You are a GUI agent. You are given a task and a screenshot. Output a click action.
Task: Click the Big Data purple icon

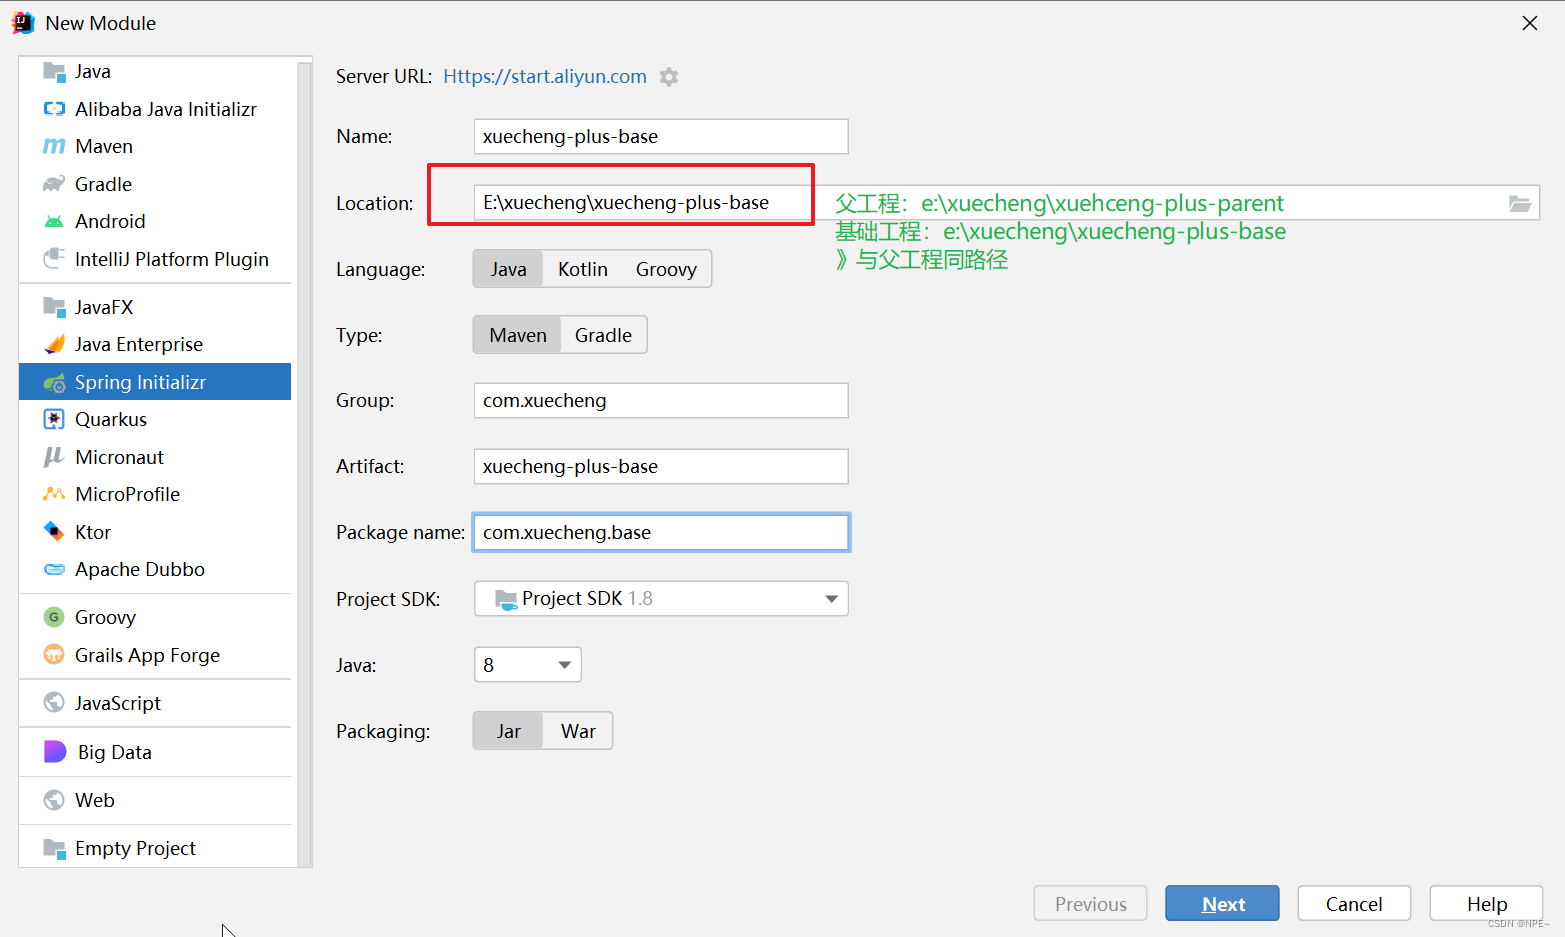(x=55, y=752)
